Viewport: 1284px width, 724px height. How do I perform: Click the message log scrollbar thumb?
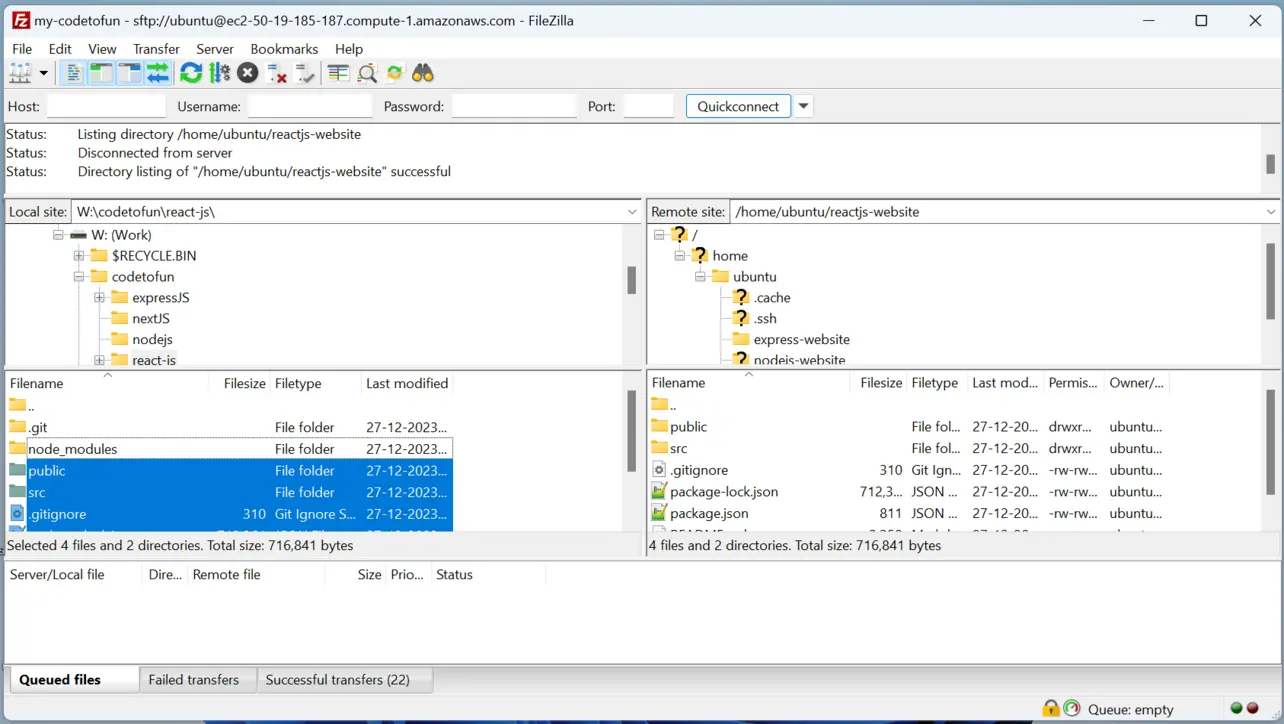(x=1271, y=164)
